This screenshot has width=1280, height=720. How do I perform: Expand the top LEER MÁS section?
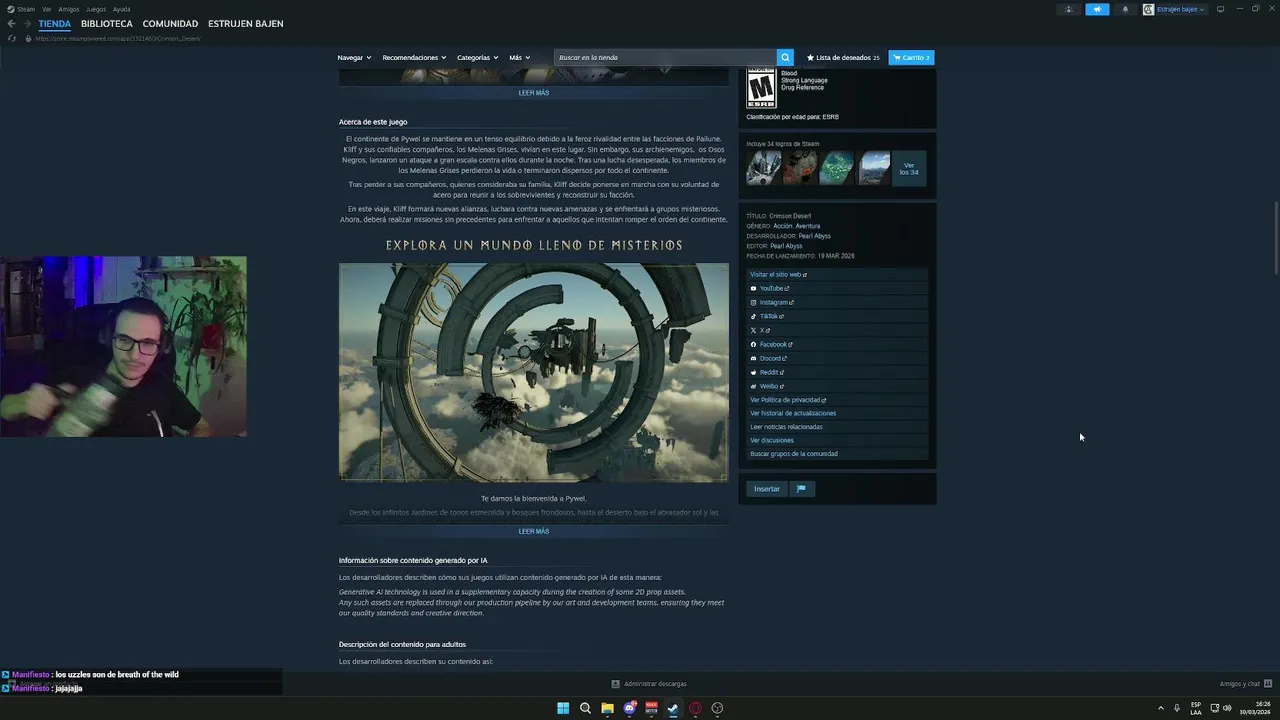pos(534,93)
